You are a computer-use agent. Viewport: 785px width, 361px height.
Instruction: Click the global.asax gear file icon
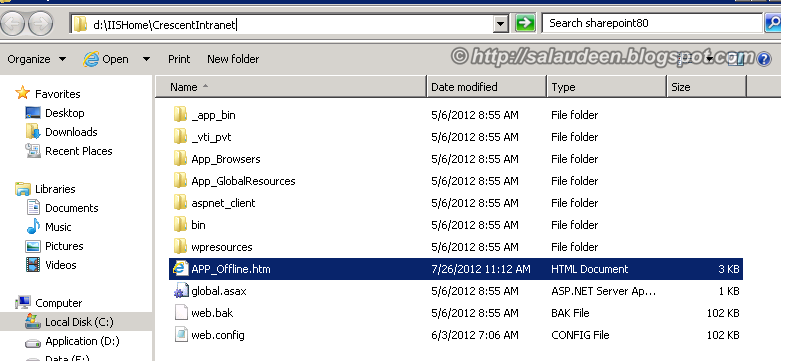point(180,291)
